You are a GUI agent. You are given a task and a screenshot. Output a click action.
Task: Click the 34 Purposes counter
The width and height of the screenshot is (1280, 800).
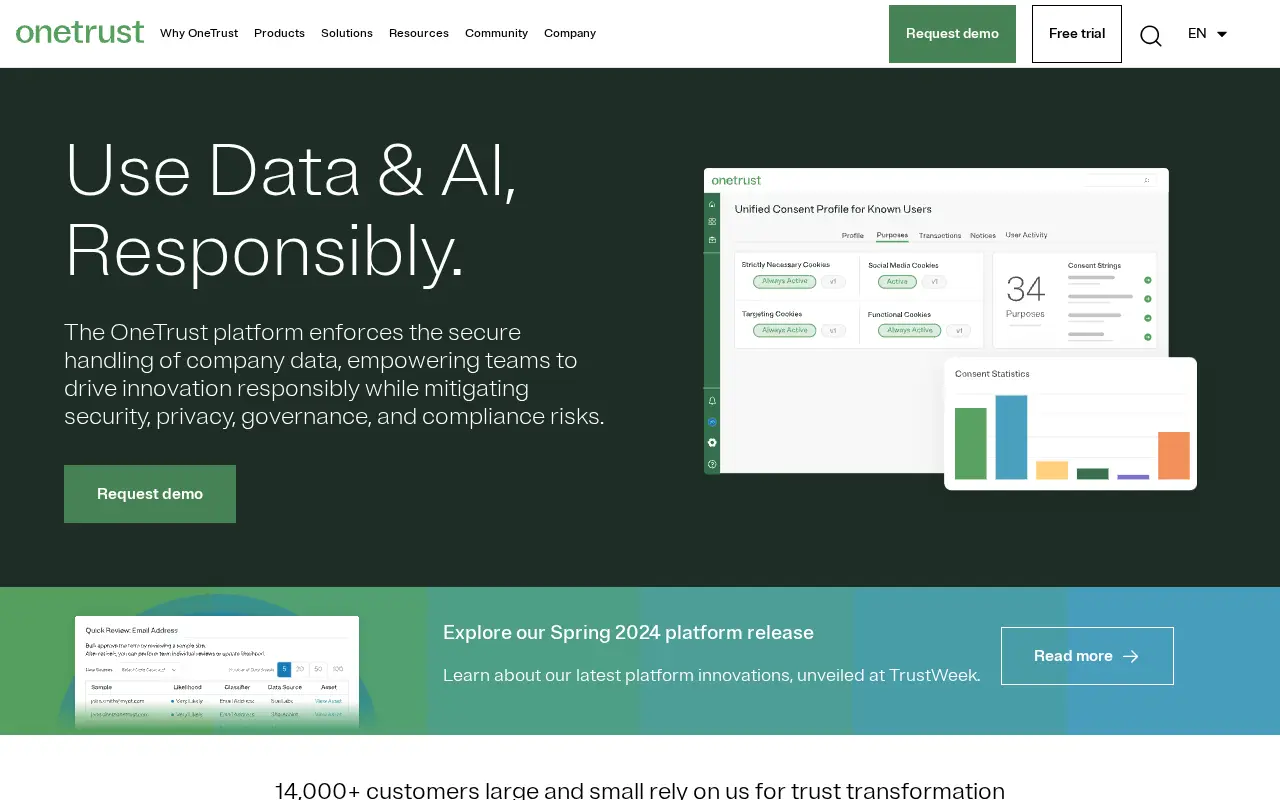pyautogui.click(x=1025, y=297)
